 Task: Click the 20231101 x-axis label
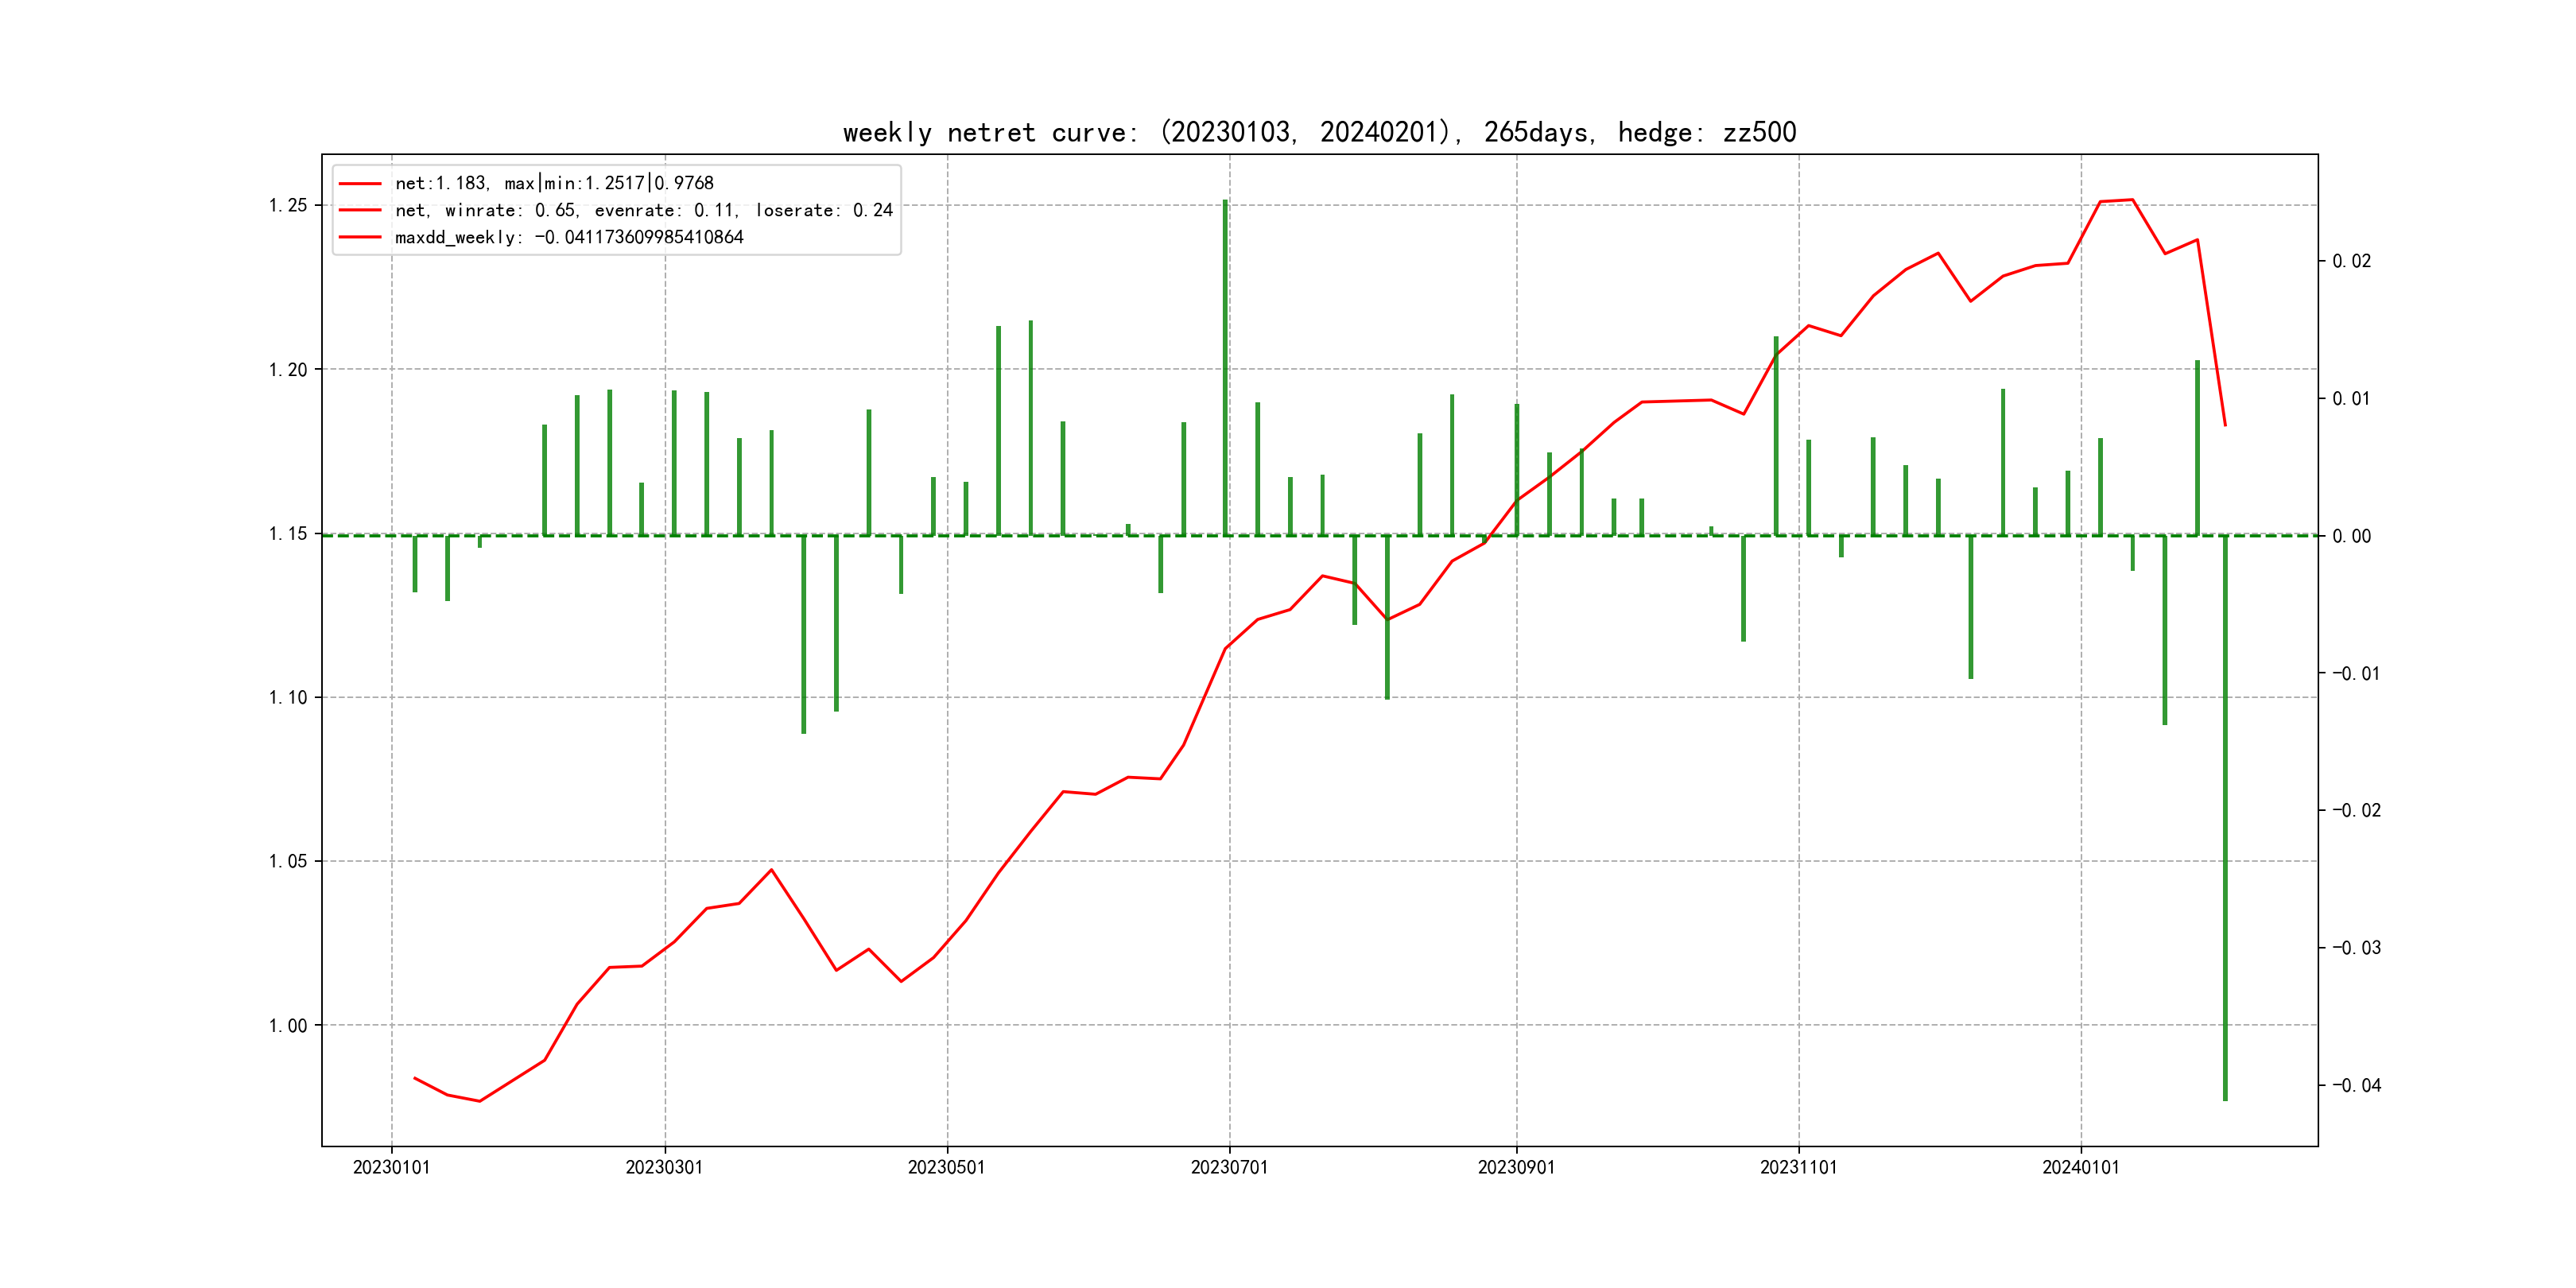point(1798,1167)
